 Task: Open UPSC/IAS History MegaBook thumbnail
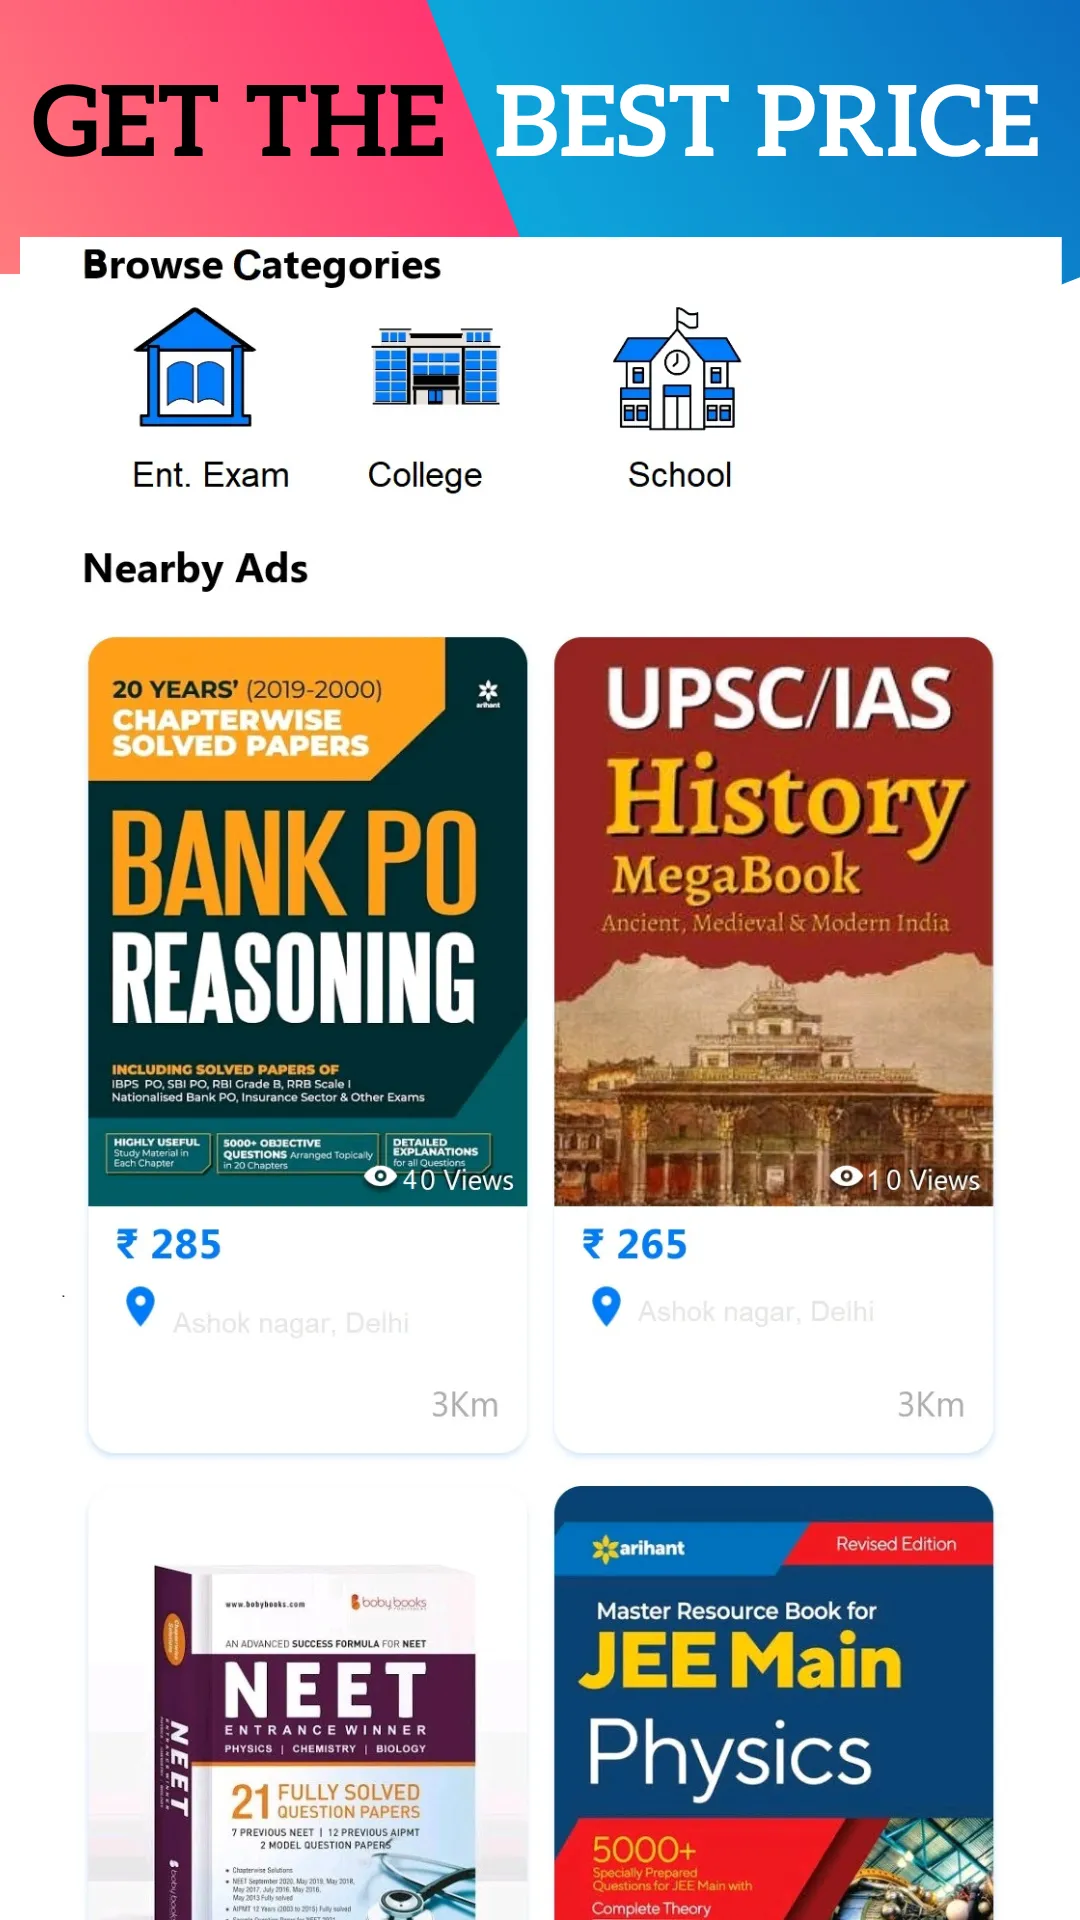(773, 921)
